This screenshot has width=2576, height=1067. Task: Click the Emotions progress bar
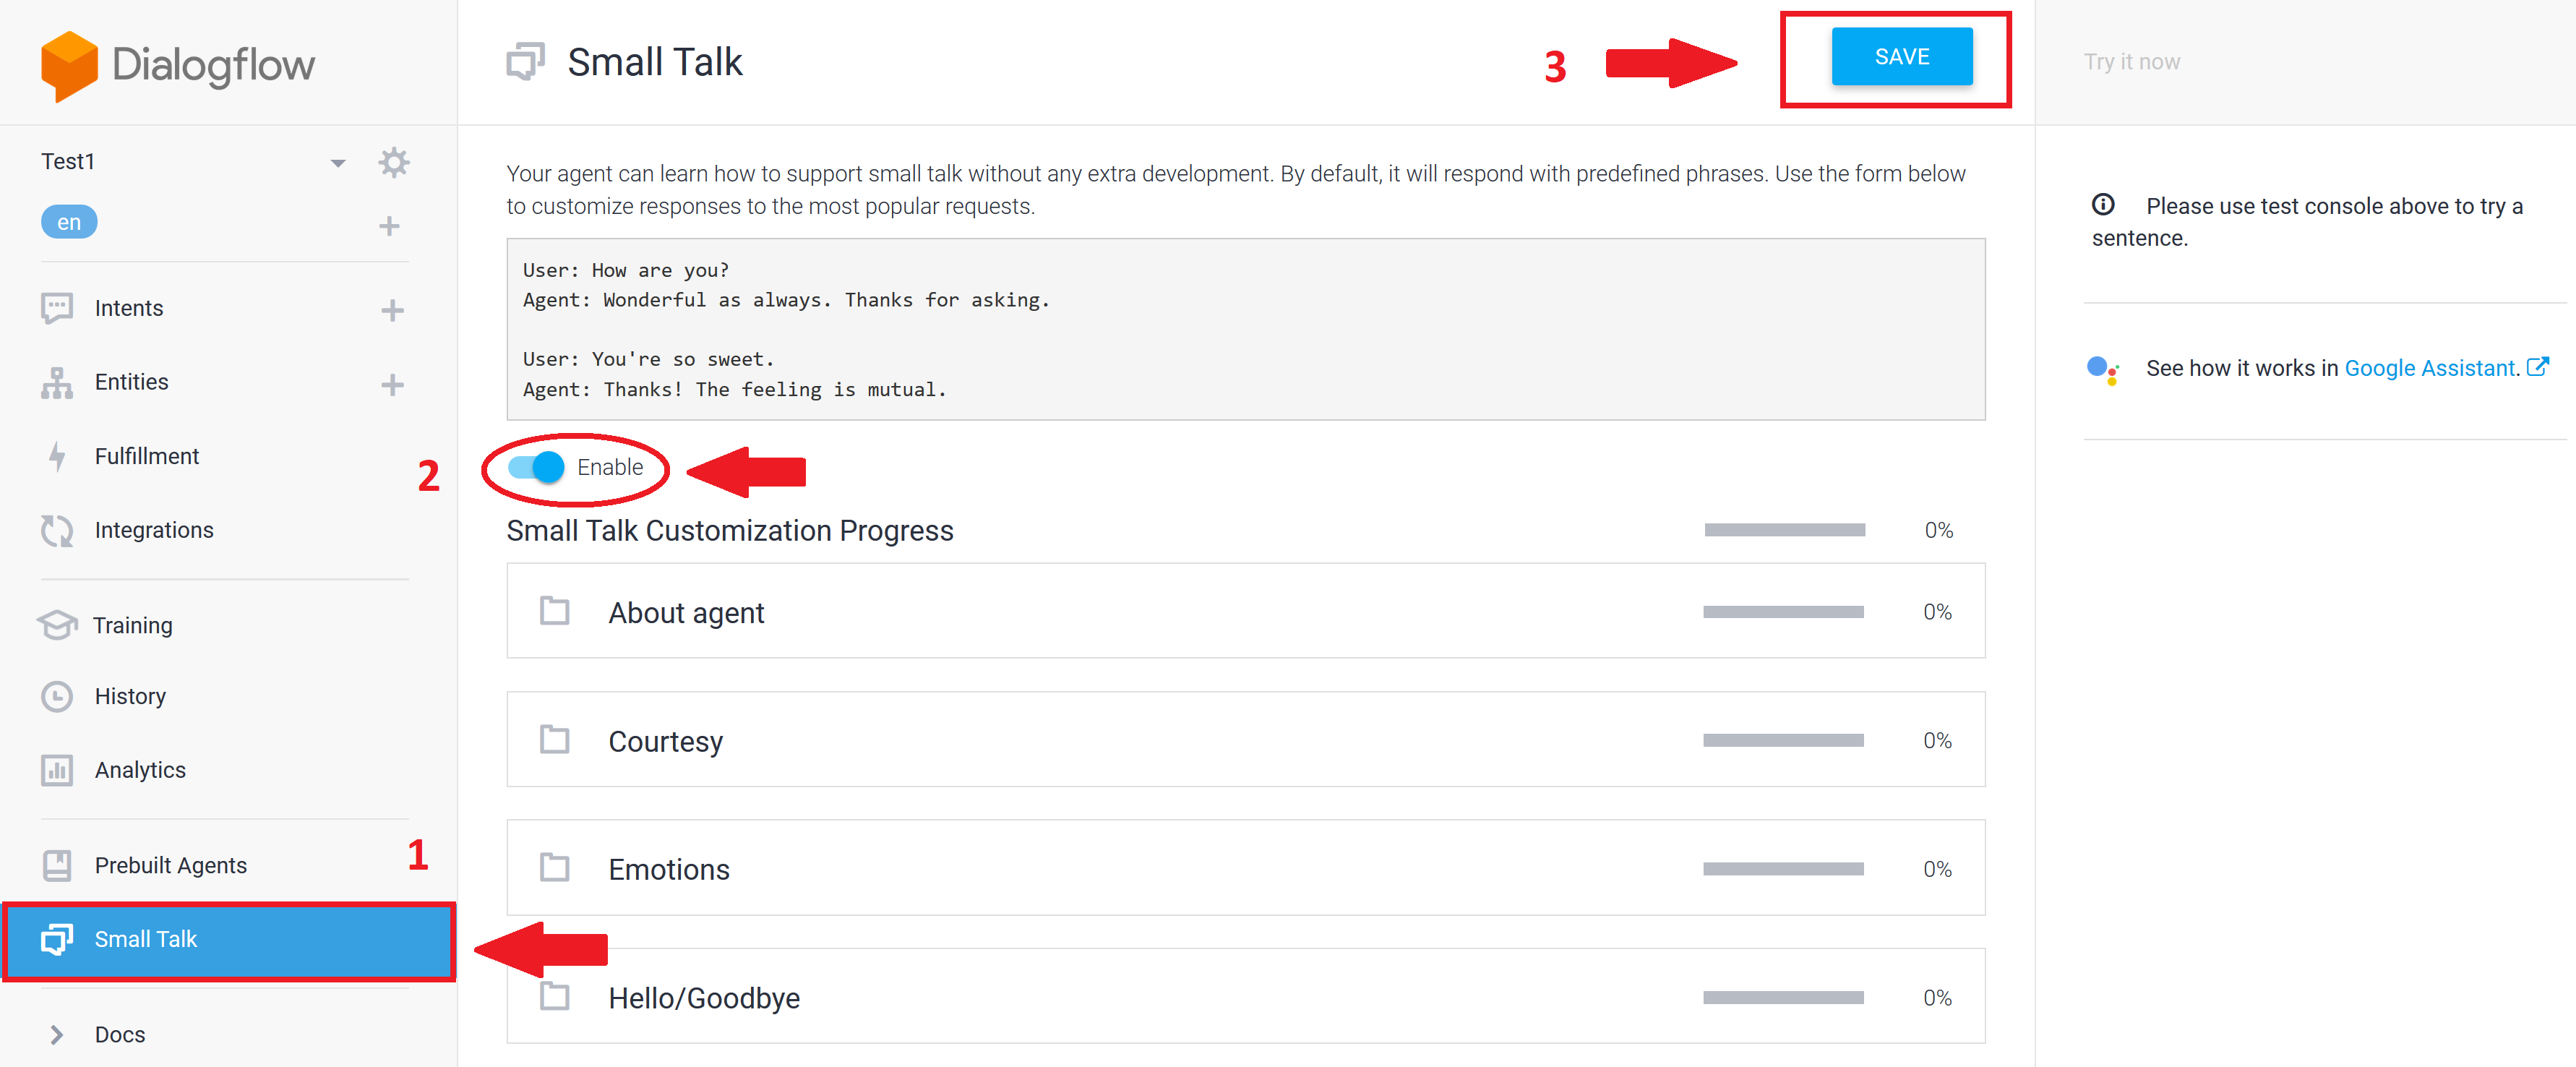pos(1783,869)
